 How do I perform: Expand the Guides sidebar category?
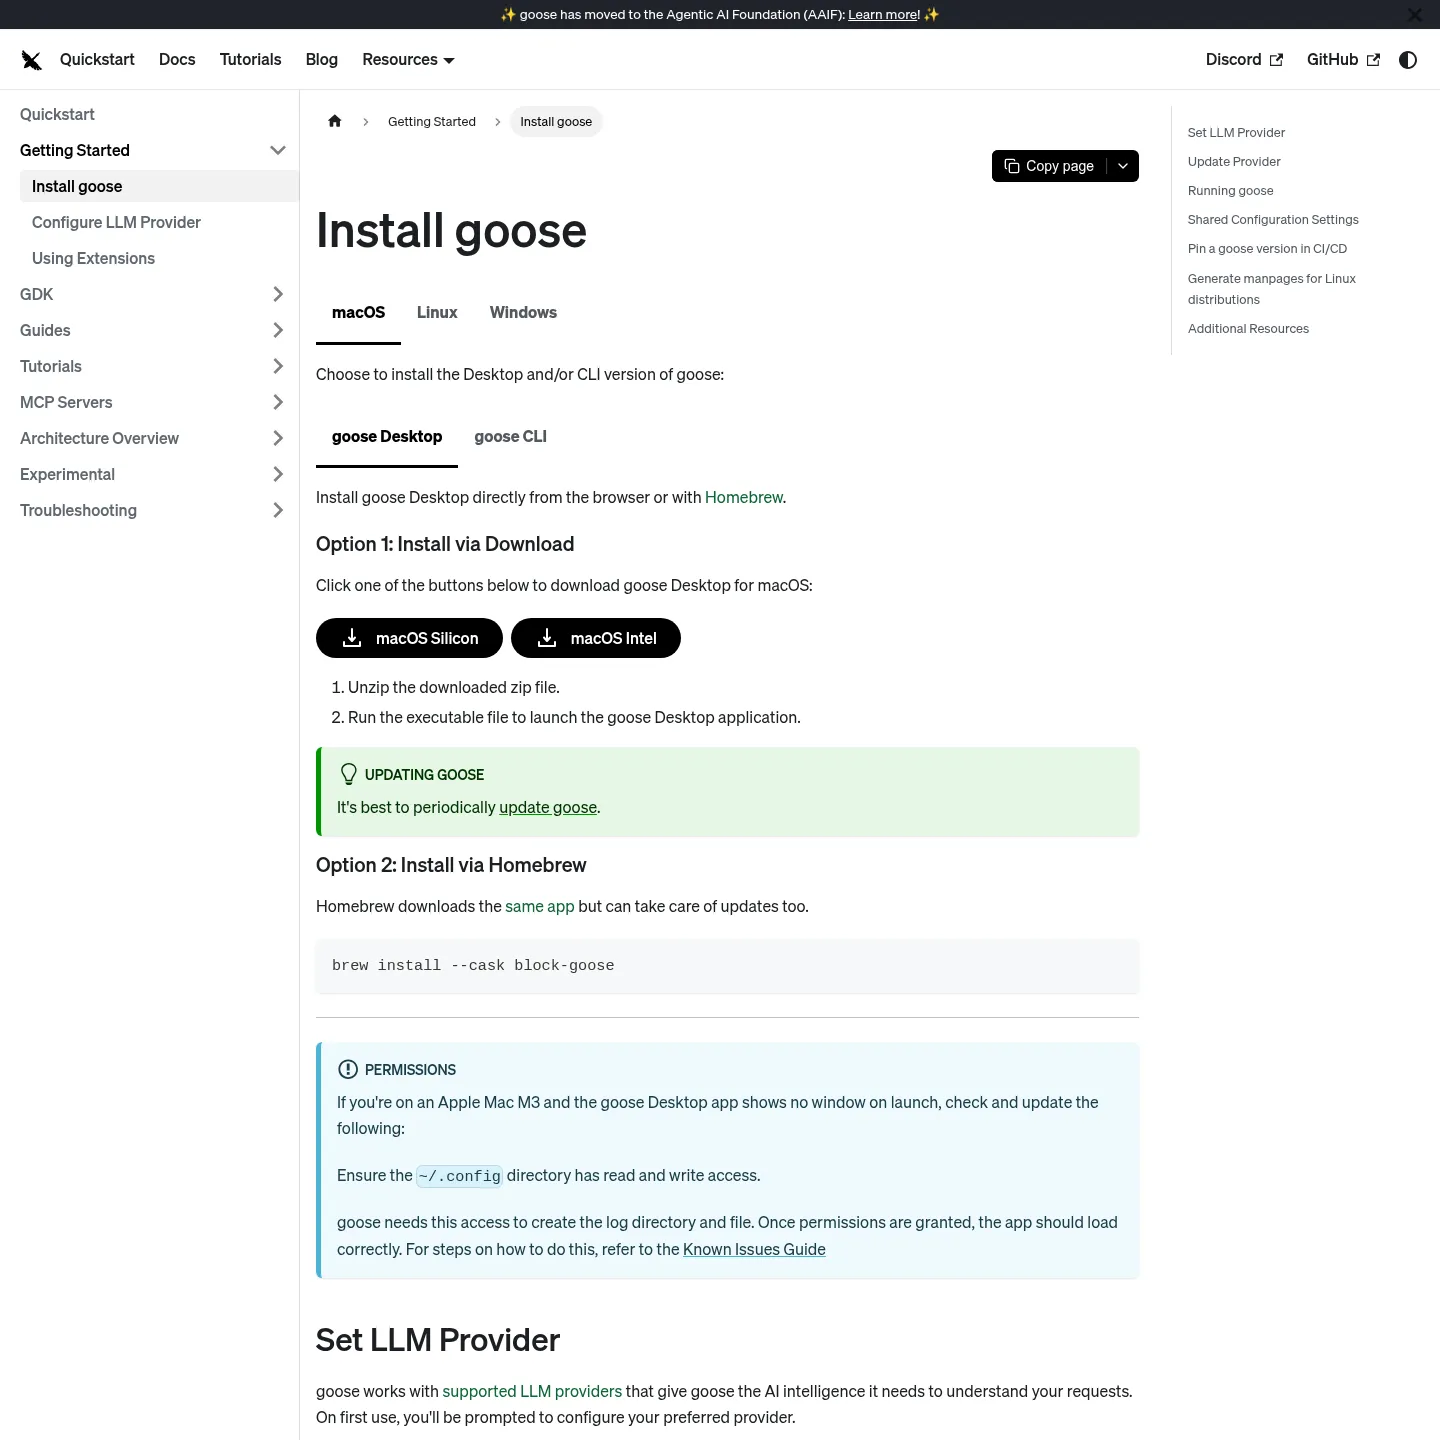click(278, 330)
